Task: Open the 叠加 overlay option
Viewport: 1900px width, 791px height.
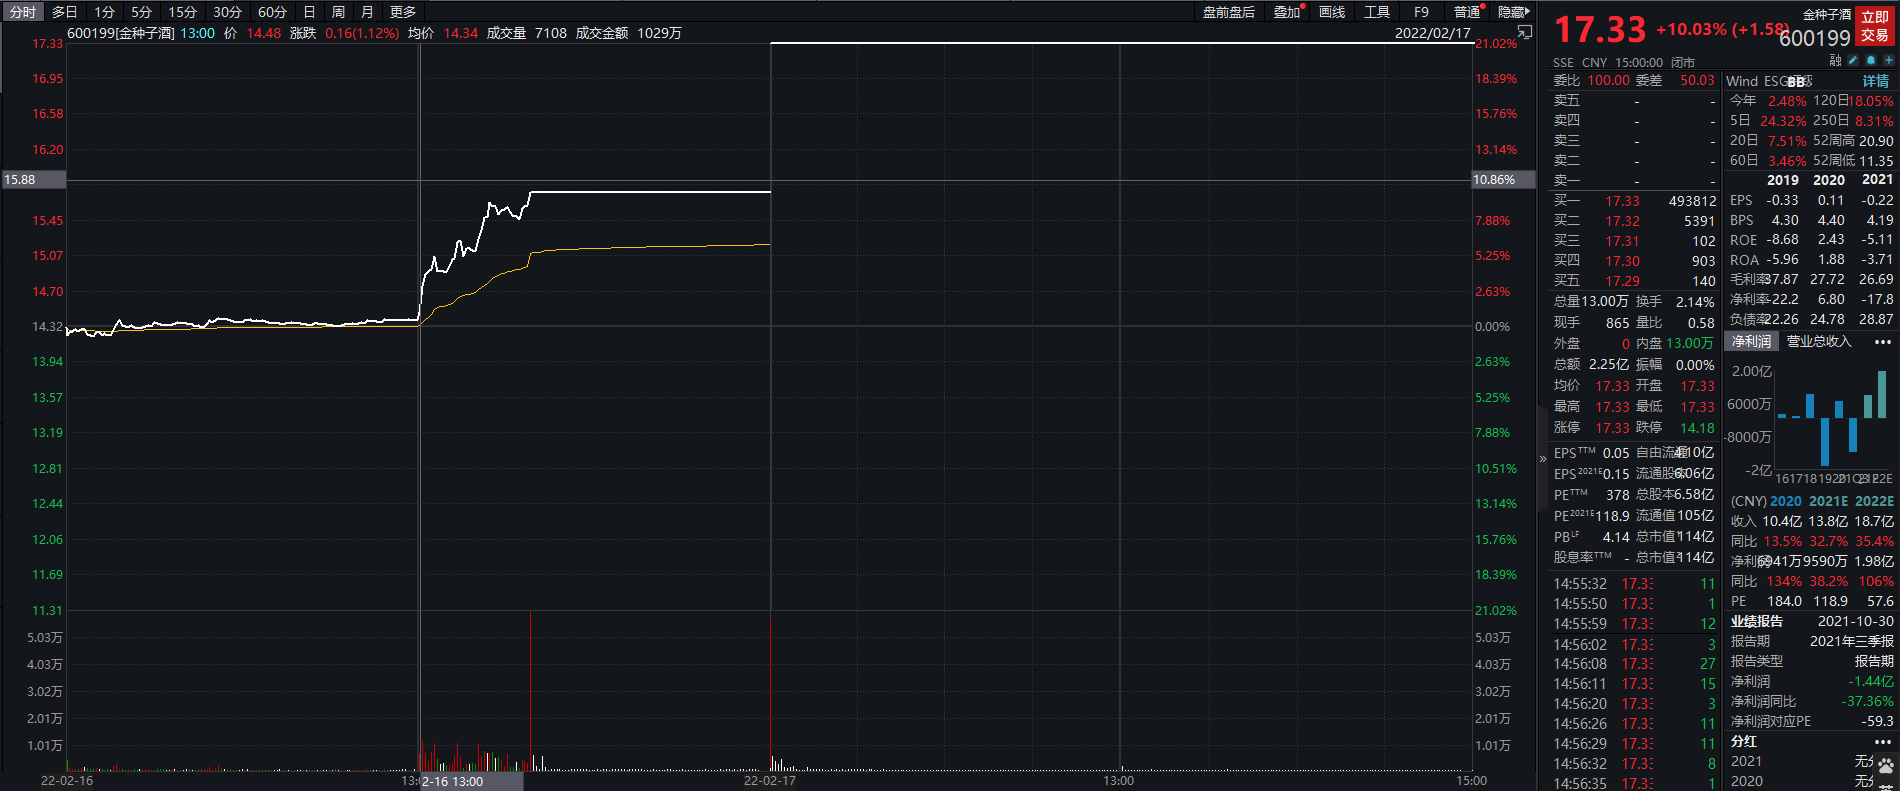Action: [x=1288, y=12]
